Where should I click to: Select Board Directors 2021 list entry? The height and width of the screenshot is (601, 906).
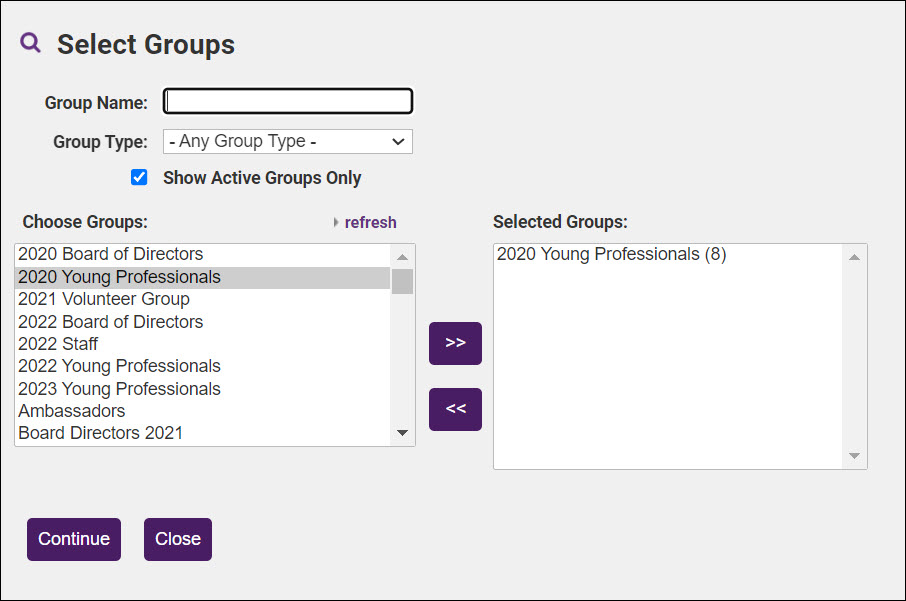[x=100, y=433]
